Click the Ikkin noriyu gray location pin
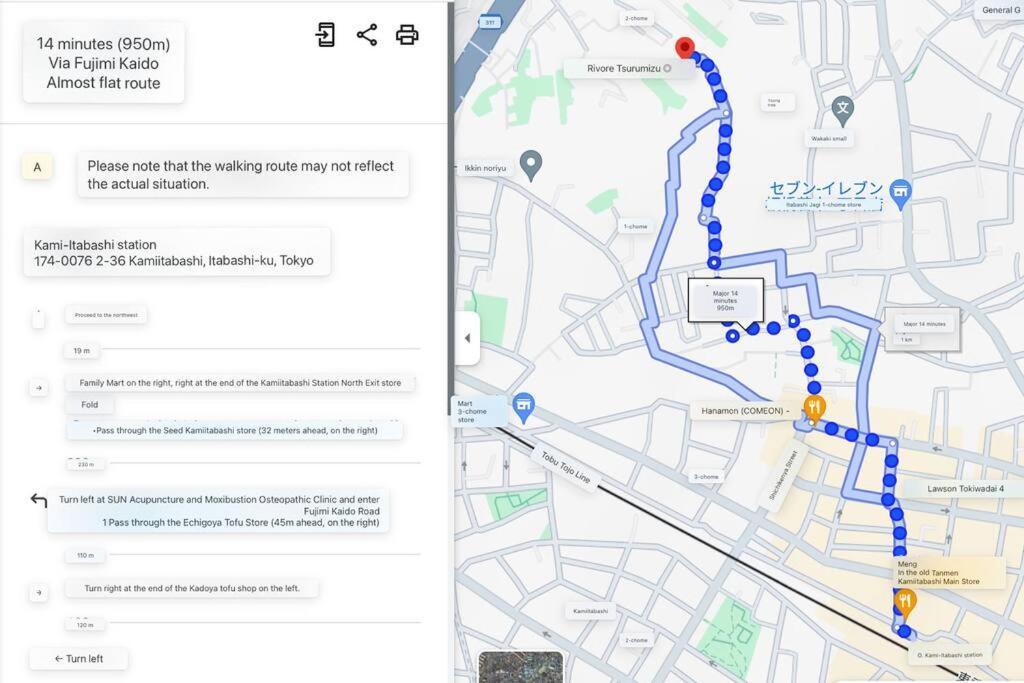Screen dimensions: 1024x683 (x=531, y=163)
